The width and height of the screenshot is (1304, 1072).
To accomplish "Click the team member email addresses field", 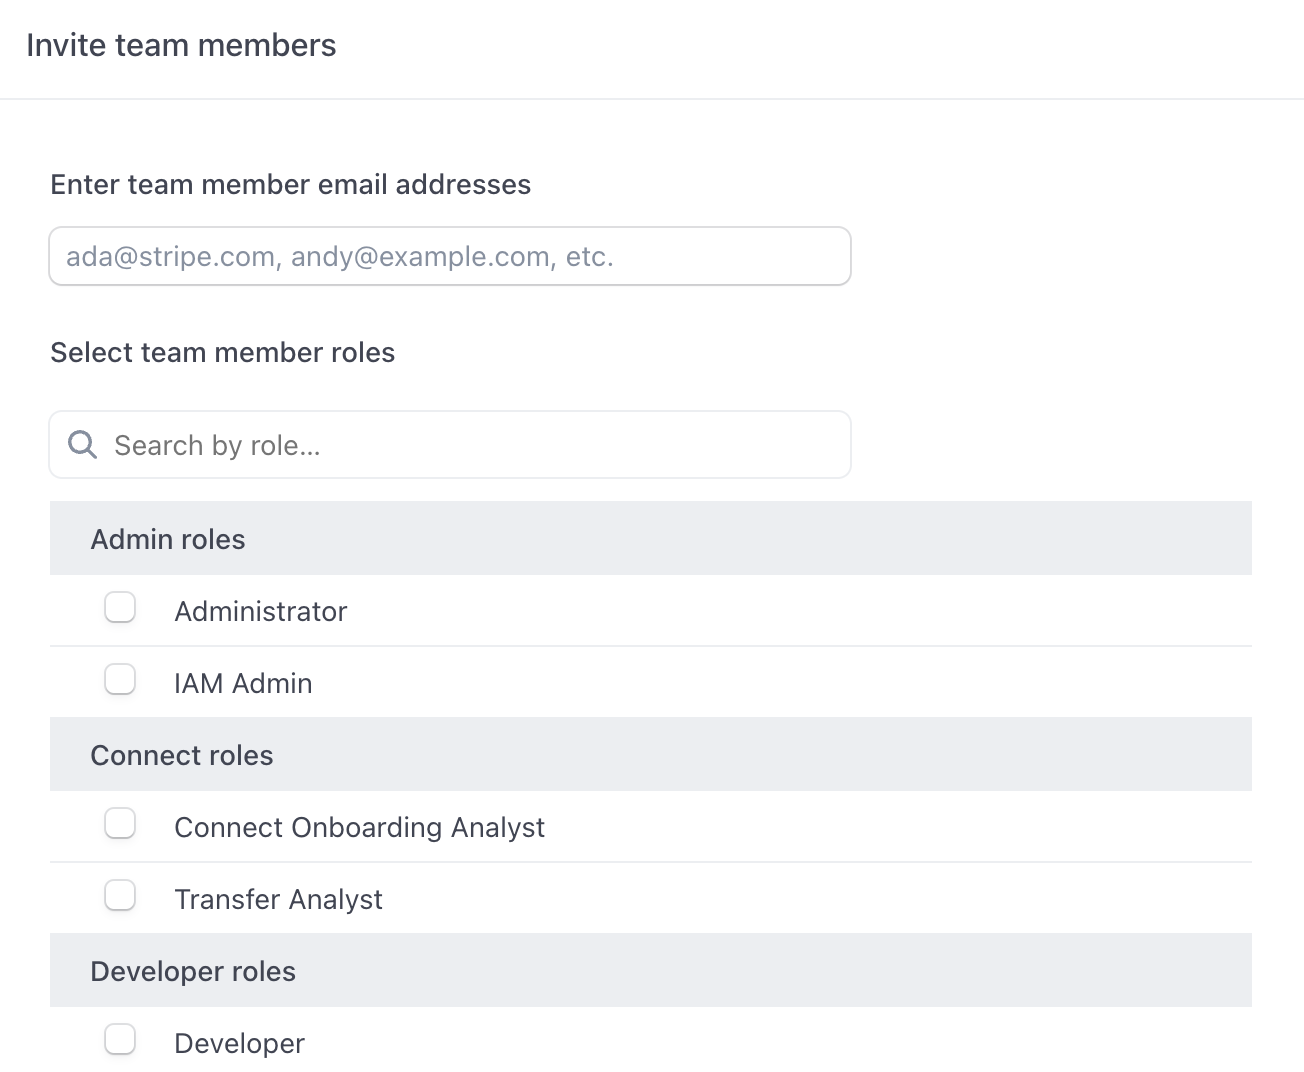I will click(449, 256).
